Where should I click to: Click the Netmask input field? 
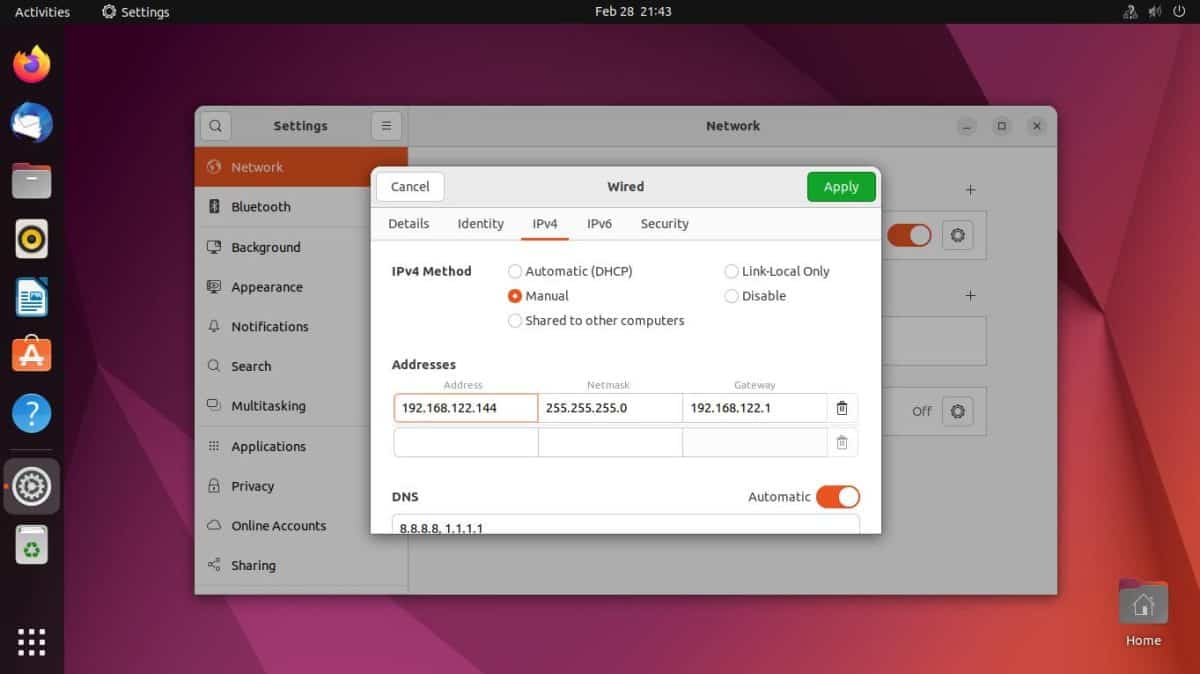tap(610, 407)
